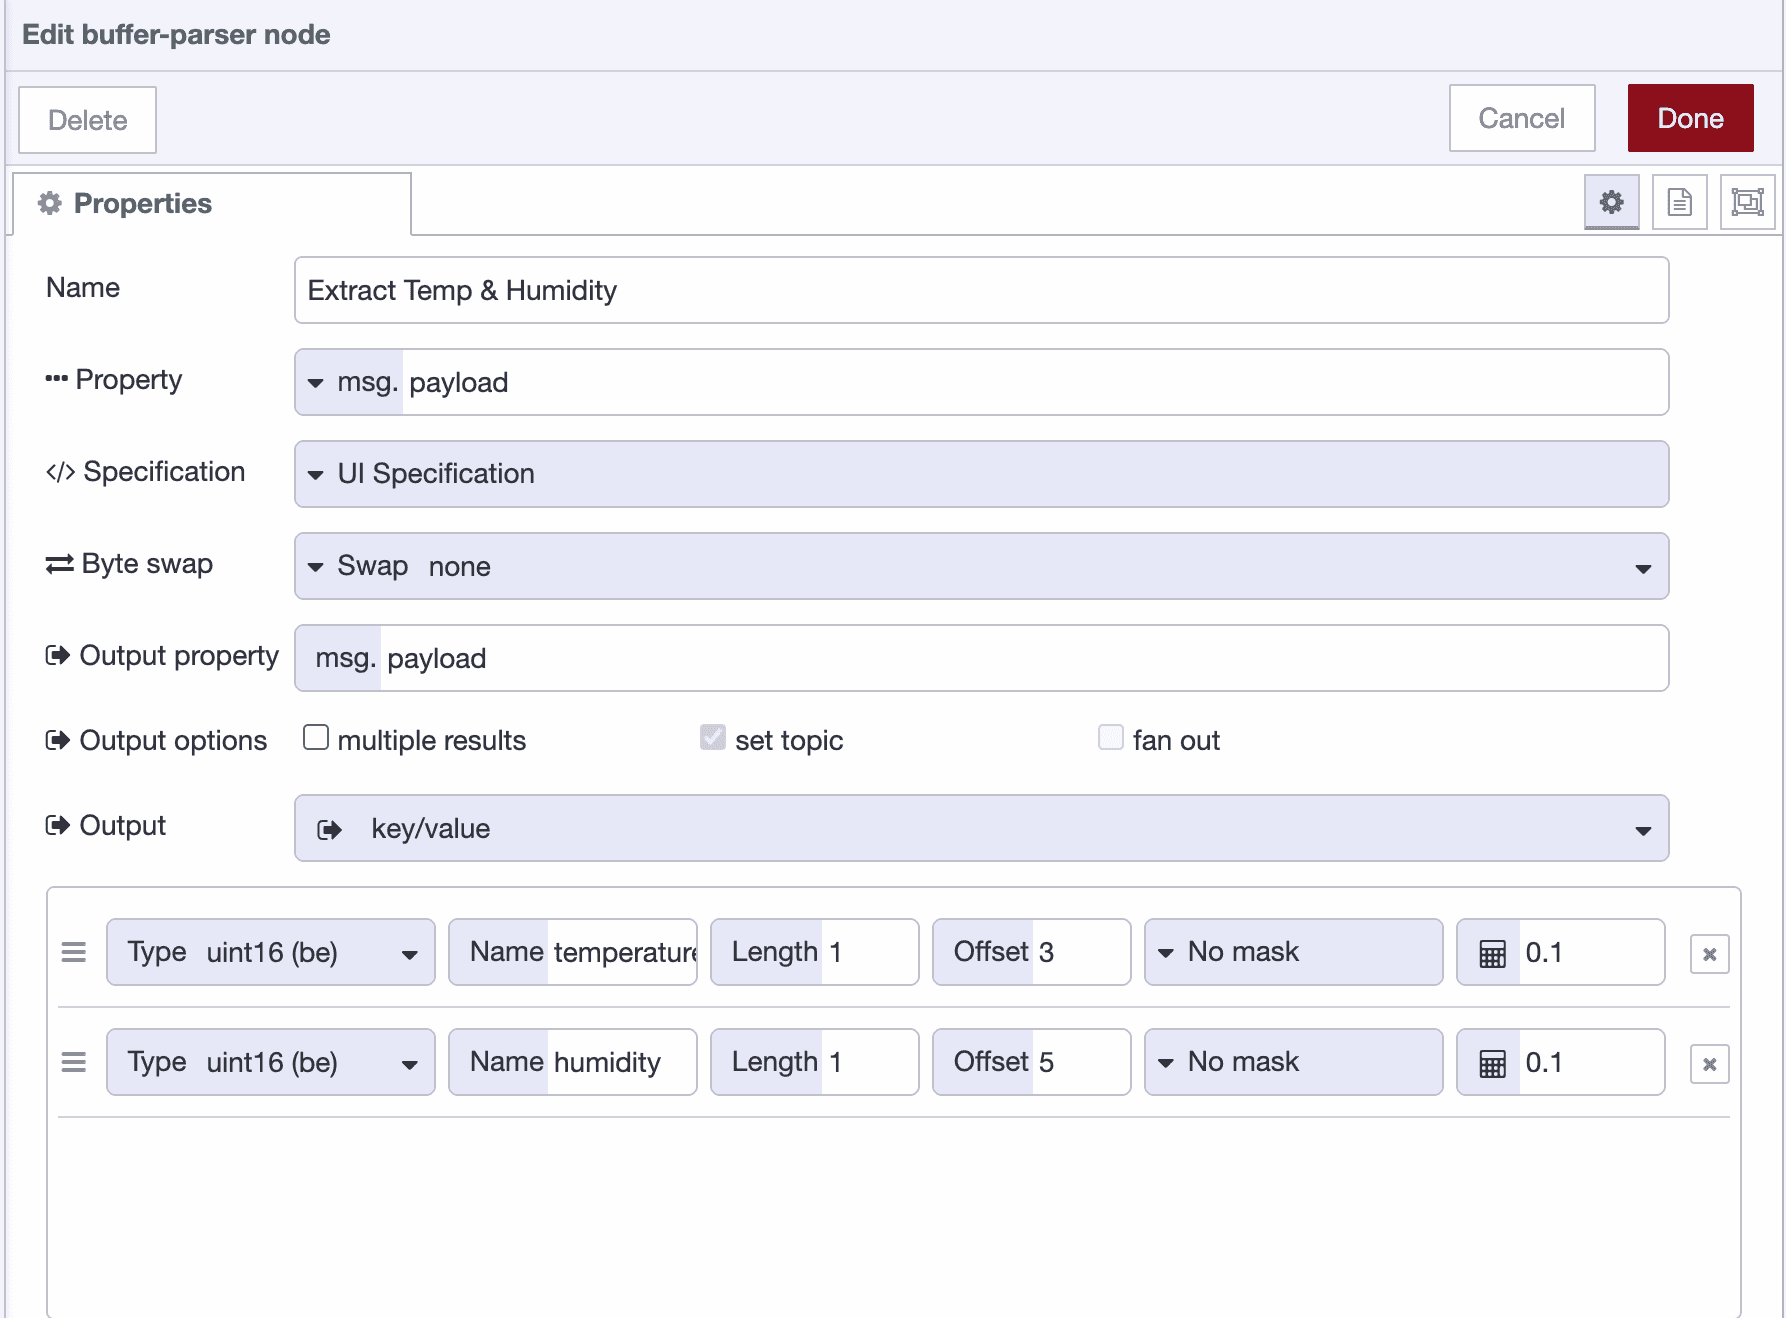1786x1318 pixels.
Task: Grab the drag handle of the humidity rule
Action: click(x=74, y=1062)
